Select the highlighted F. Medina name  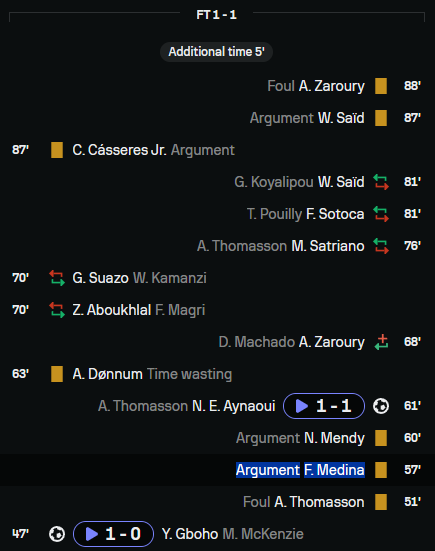(334, 470)
